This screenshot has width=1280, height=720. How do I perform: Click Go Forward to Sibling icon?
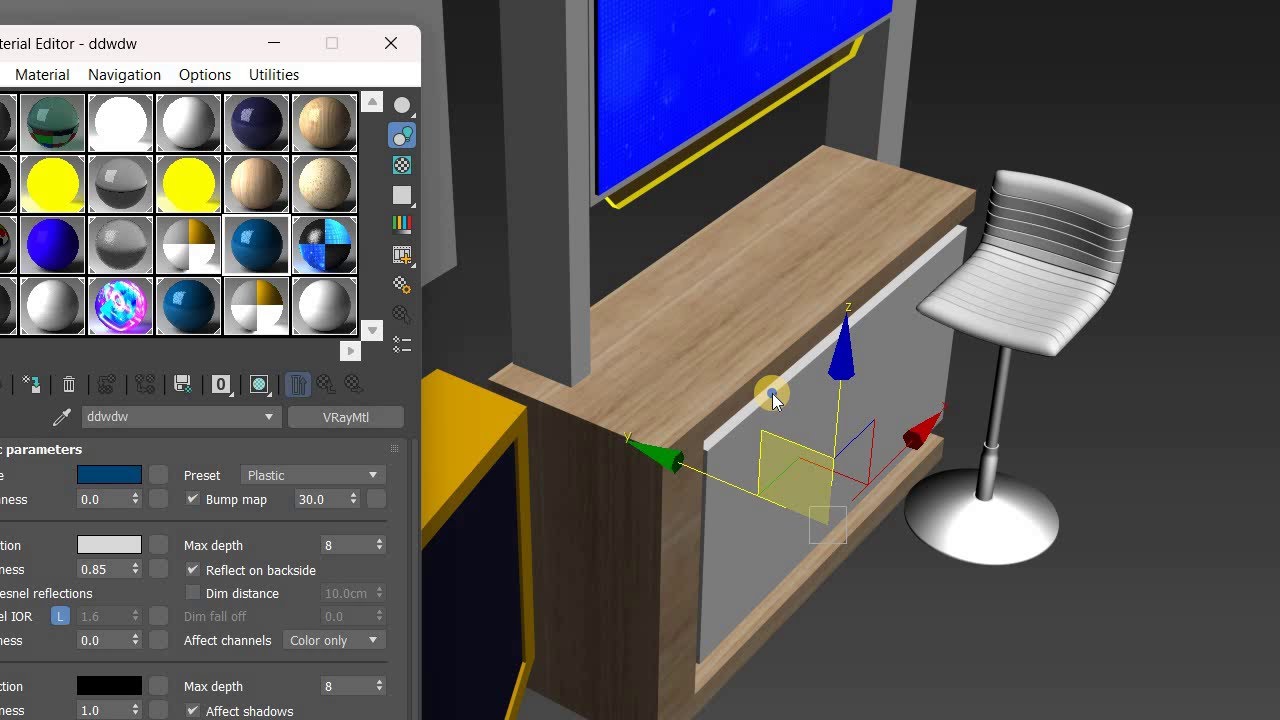click(x=353, y=384)
